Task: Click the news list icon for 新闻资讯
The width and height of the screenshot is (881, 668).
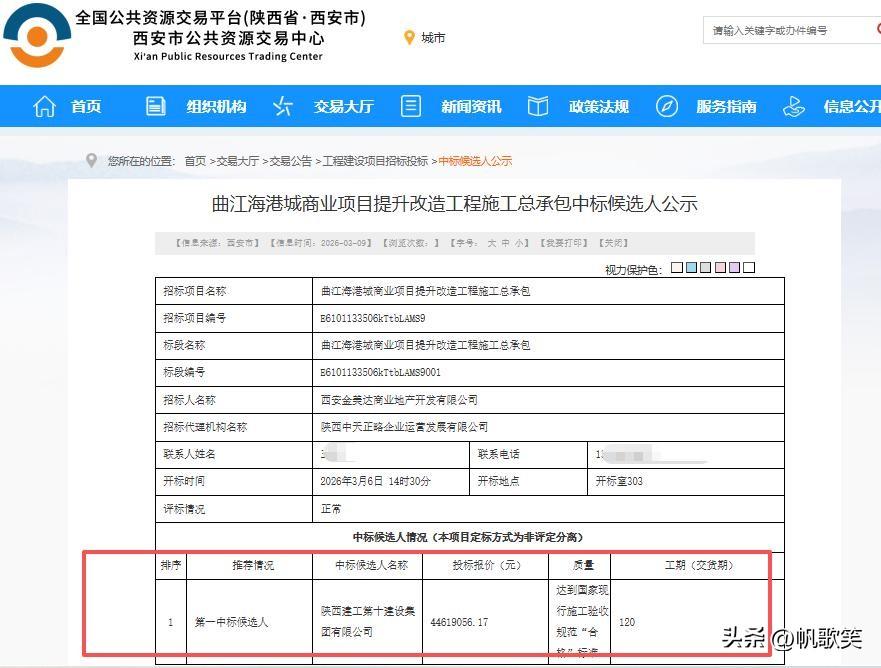Action: [410, 105]
